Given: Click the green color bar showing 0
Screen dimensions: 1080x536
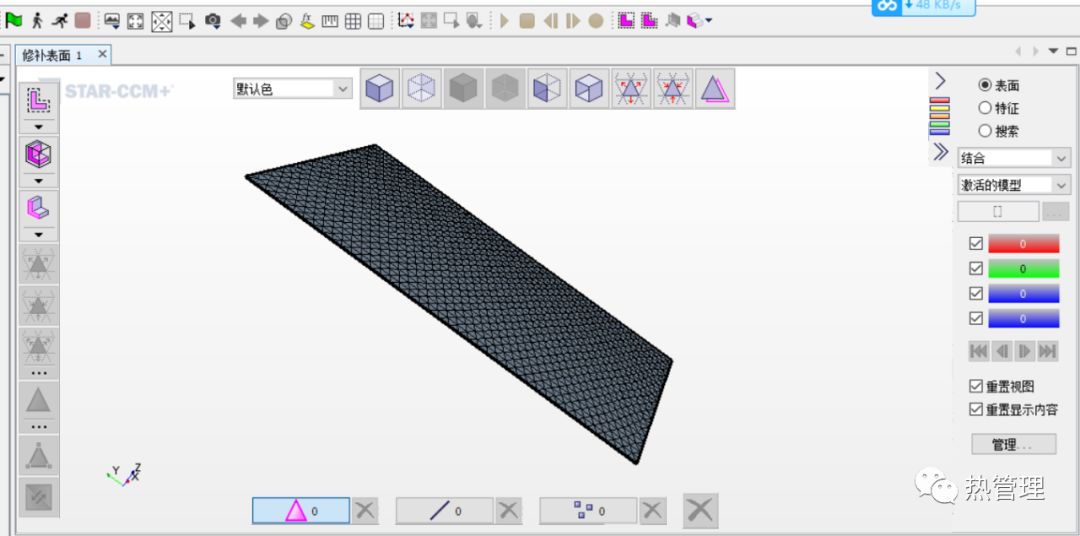Looking at the screenshot, I should click(x=1024, y=269).
